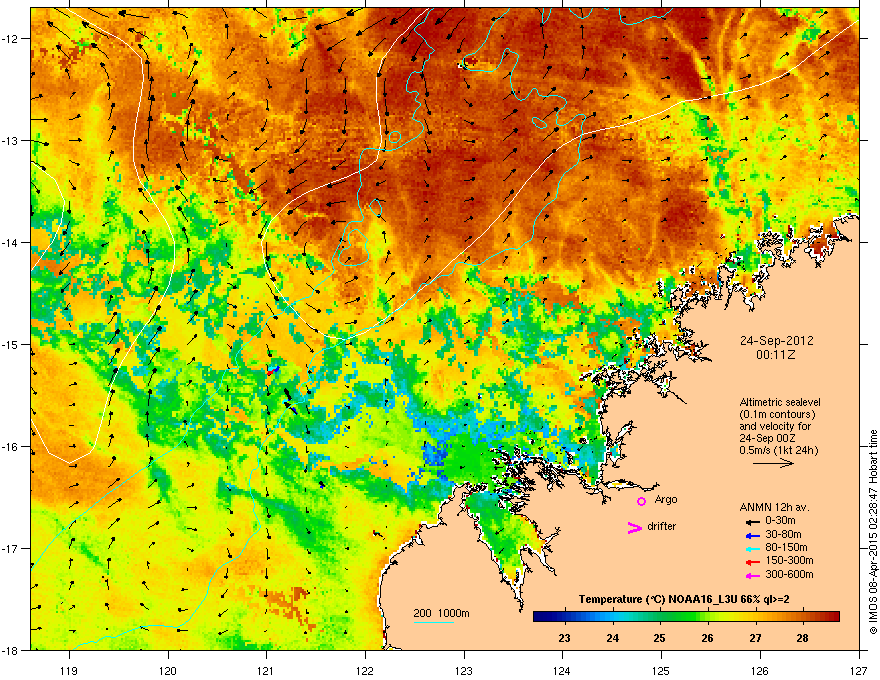Click the magenta drifter arrowhead symbol in legend
The width and height of the screenshot is (880, 680).
coord(635,527)
